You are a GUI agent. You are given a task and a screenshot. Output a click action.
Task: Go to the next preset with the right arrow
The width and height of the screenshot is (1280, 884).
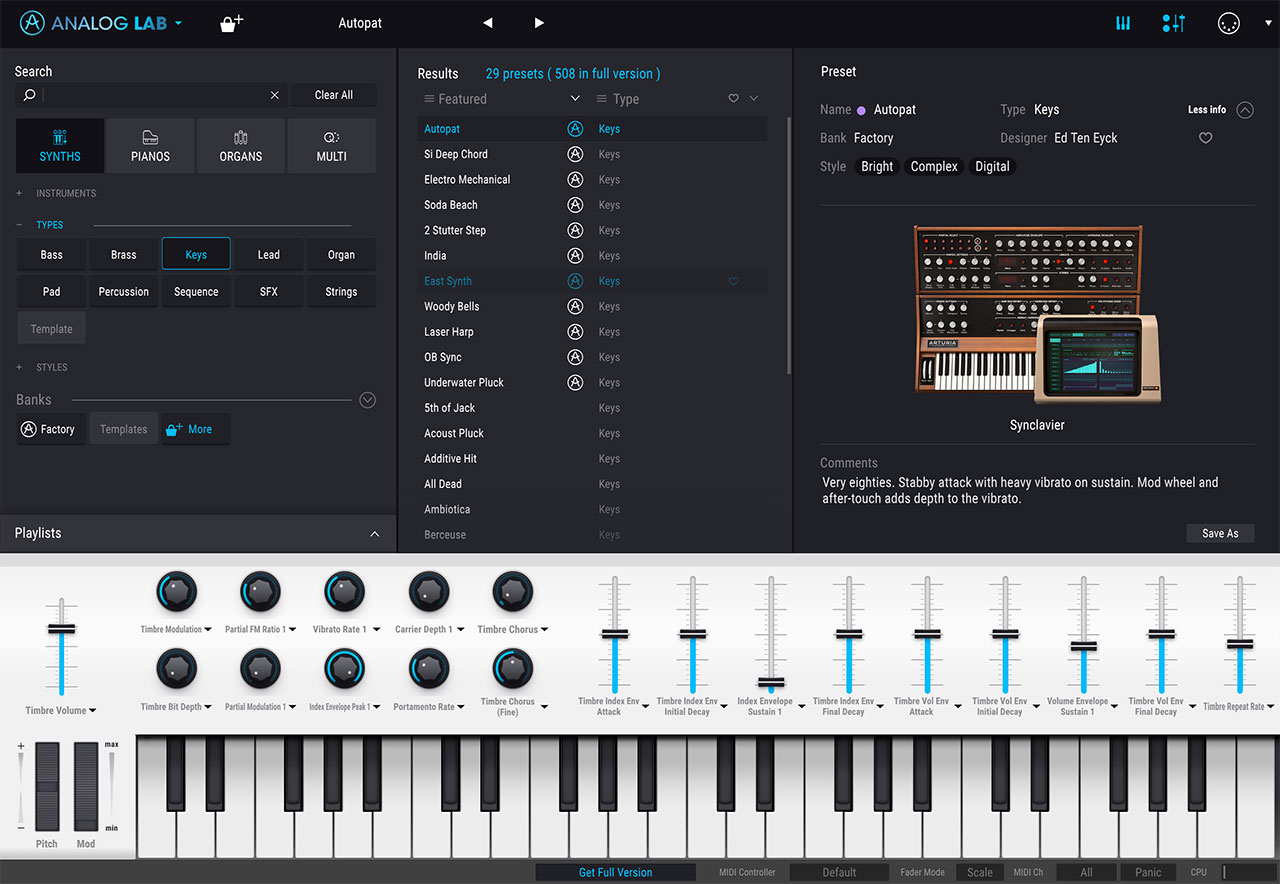pos(539,23)
